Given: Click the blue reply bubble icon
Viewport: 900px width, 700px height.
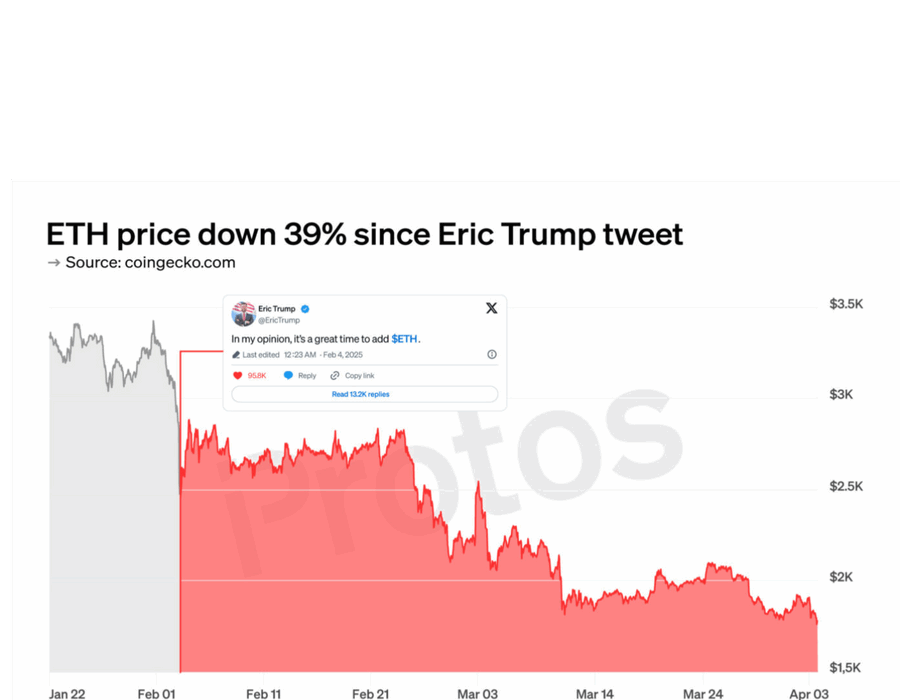Looking at the screenshot, I should click(288, 375).
